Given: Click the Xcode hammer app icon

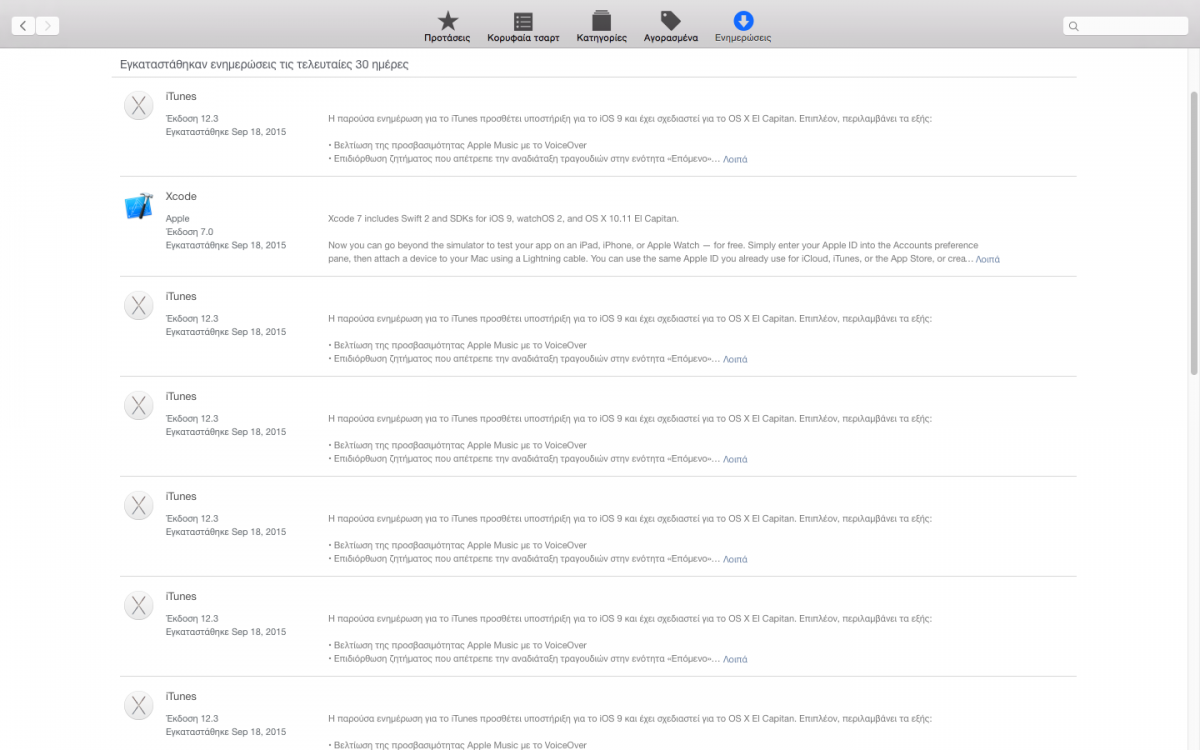Looking at the screenshot, I should (138, 206).
